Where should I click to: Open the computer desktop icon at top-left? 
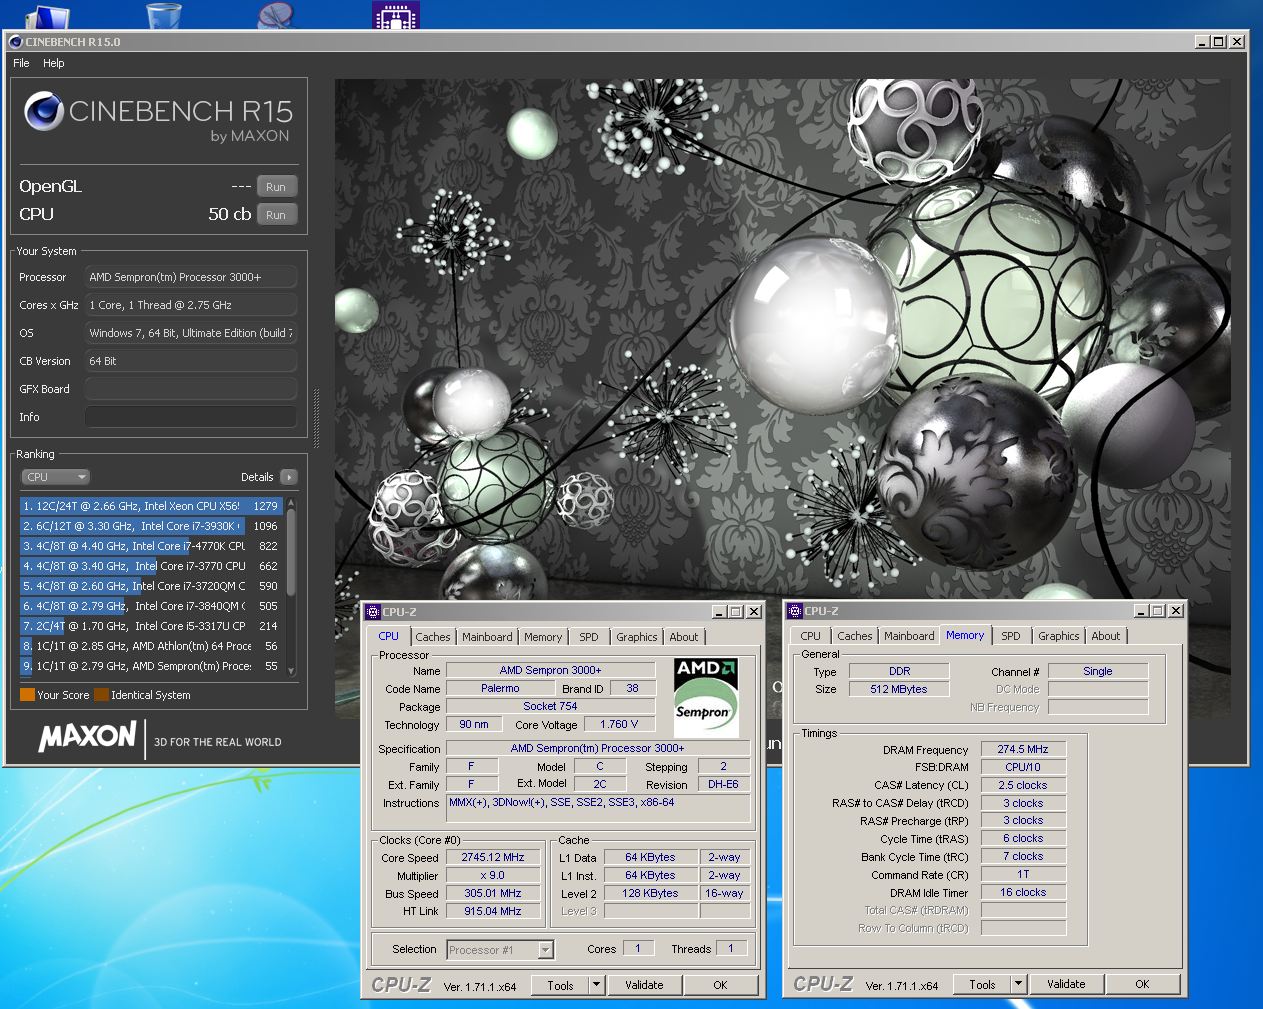(46, 15)
